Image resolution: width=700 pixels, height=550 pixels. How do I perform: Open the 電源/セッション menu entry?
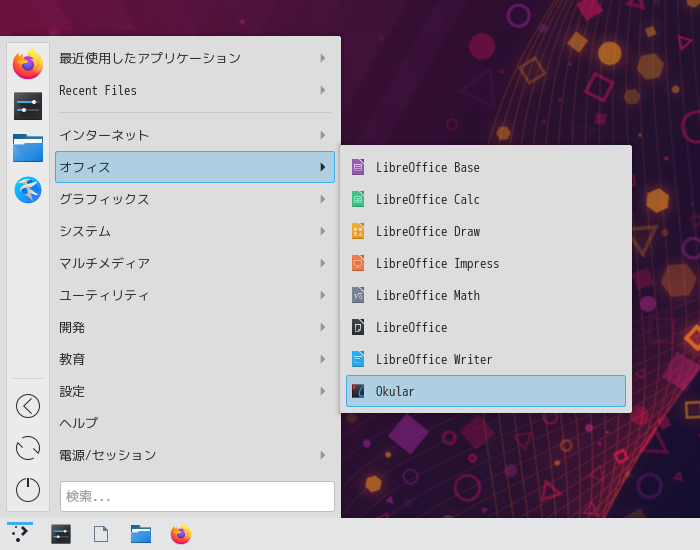click(x=195, y=455)
